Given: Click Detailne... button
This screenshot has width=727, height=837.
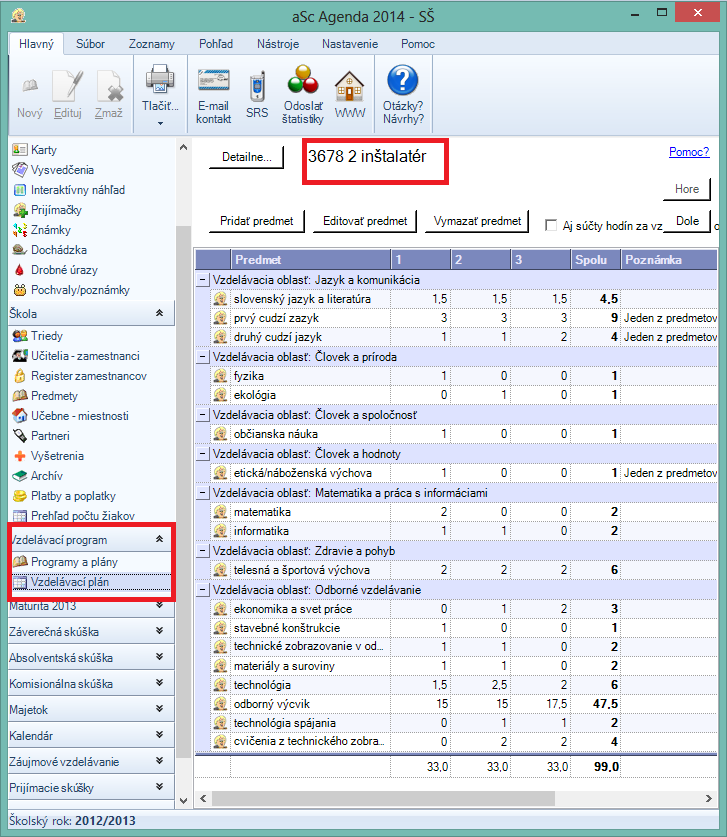Looking at the screenshot, I should 247,157.
